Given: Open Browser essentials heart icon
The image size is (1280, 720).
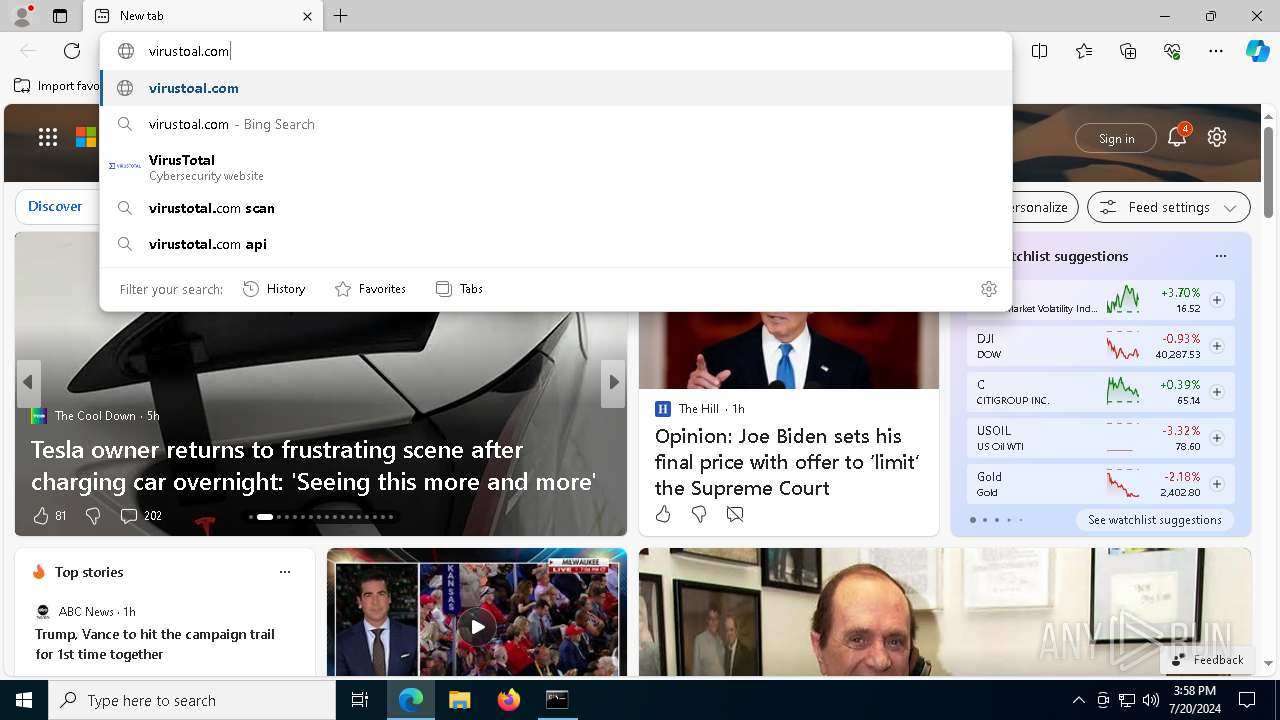Looking at the screenshot, I should 1172,51.
